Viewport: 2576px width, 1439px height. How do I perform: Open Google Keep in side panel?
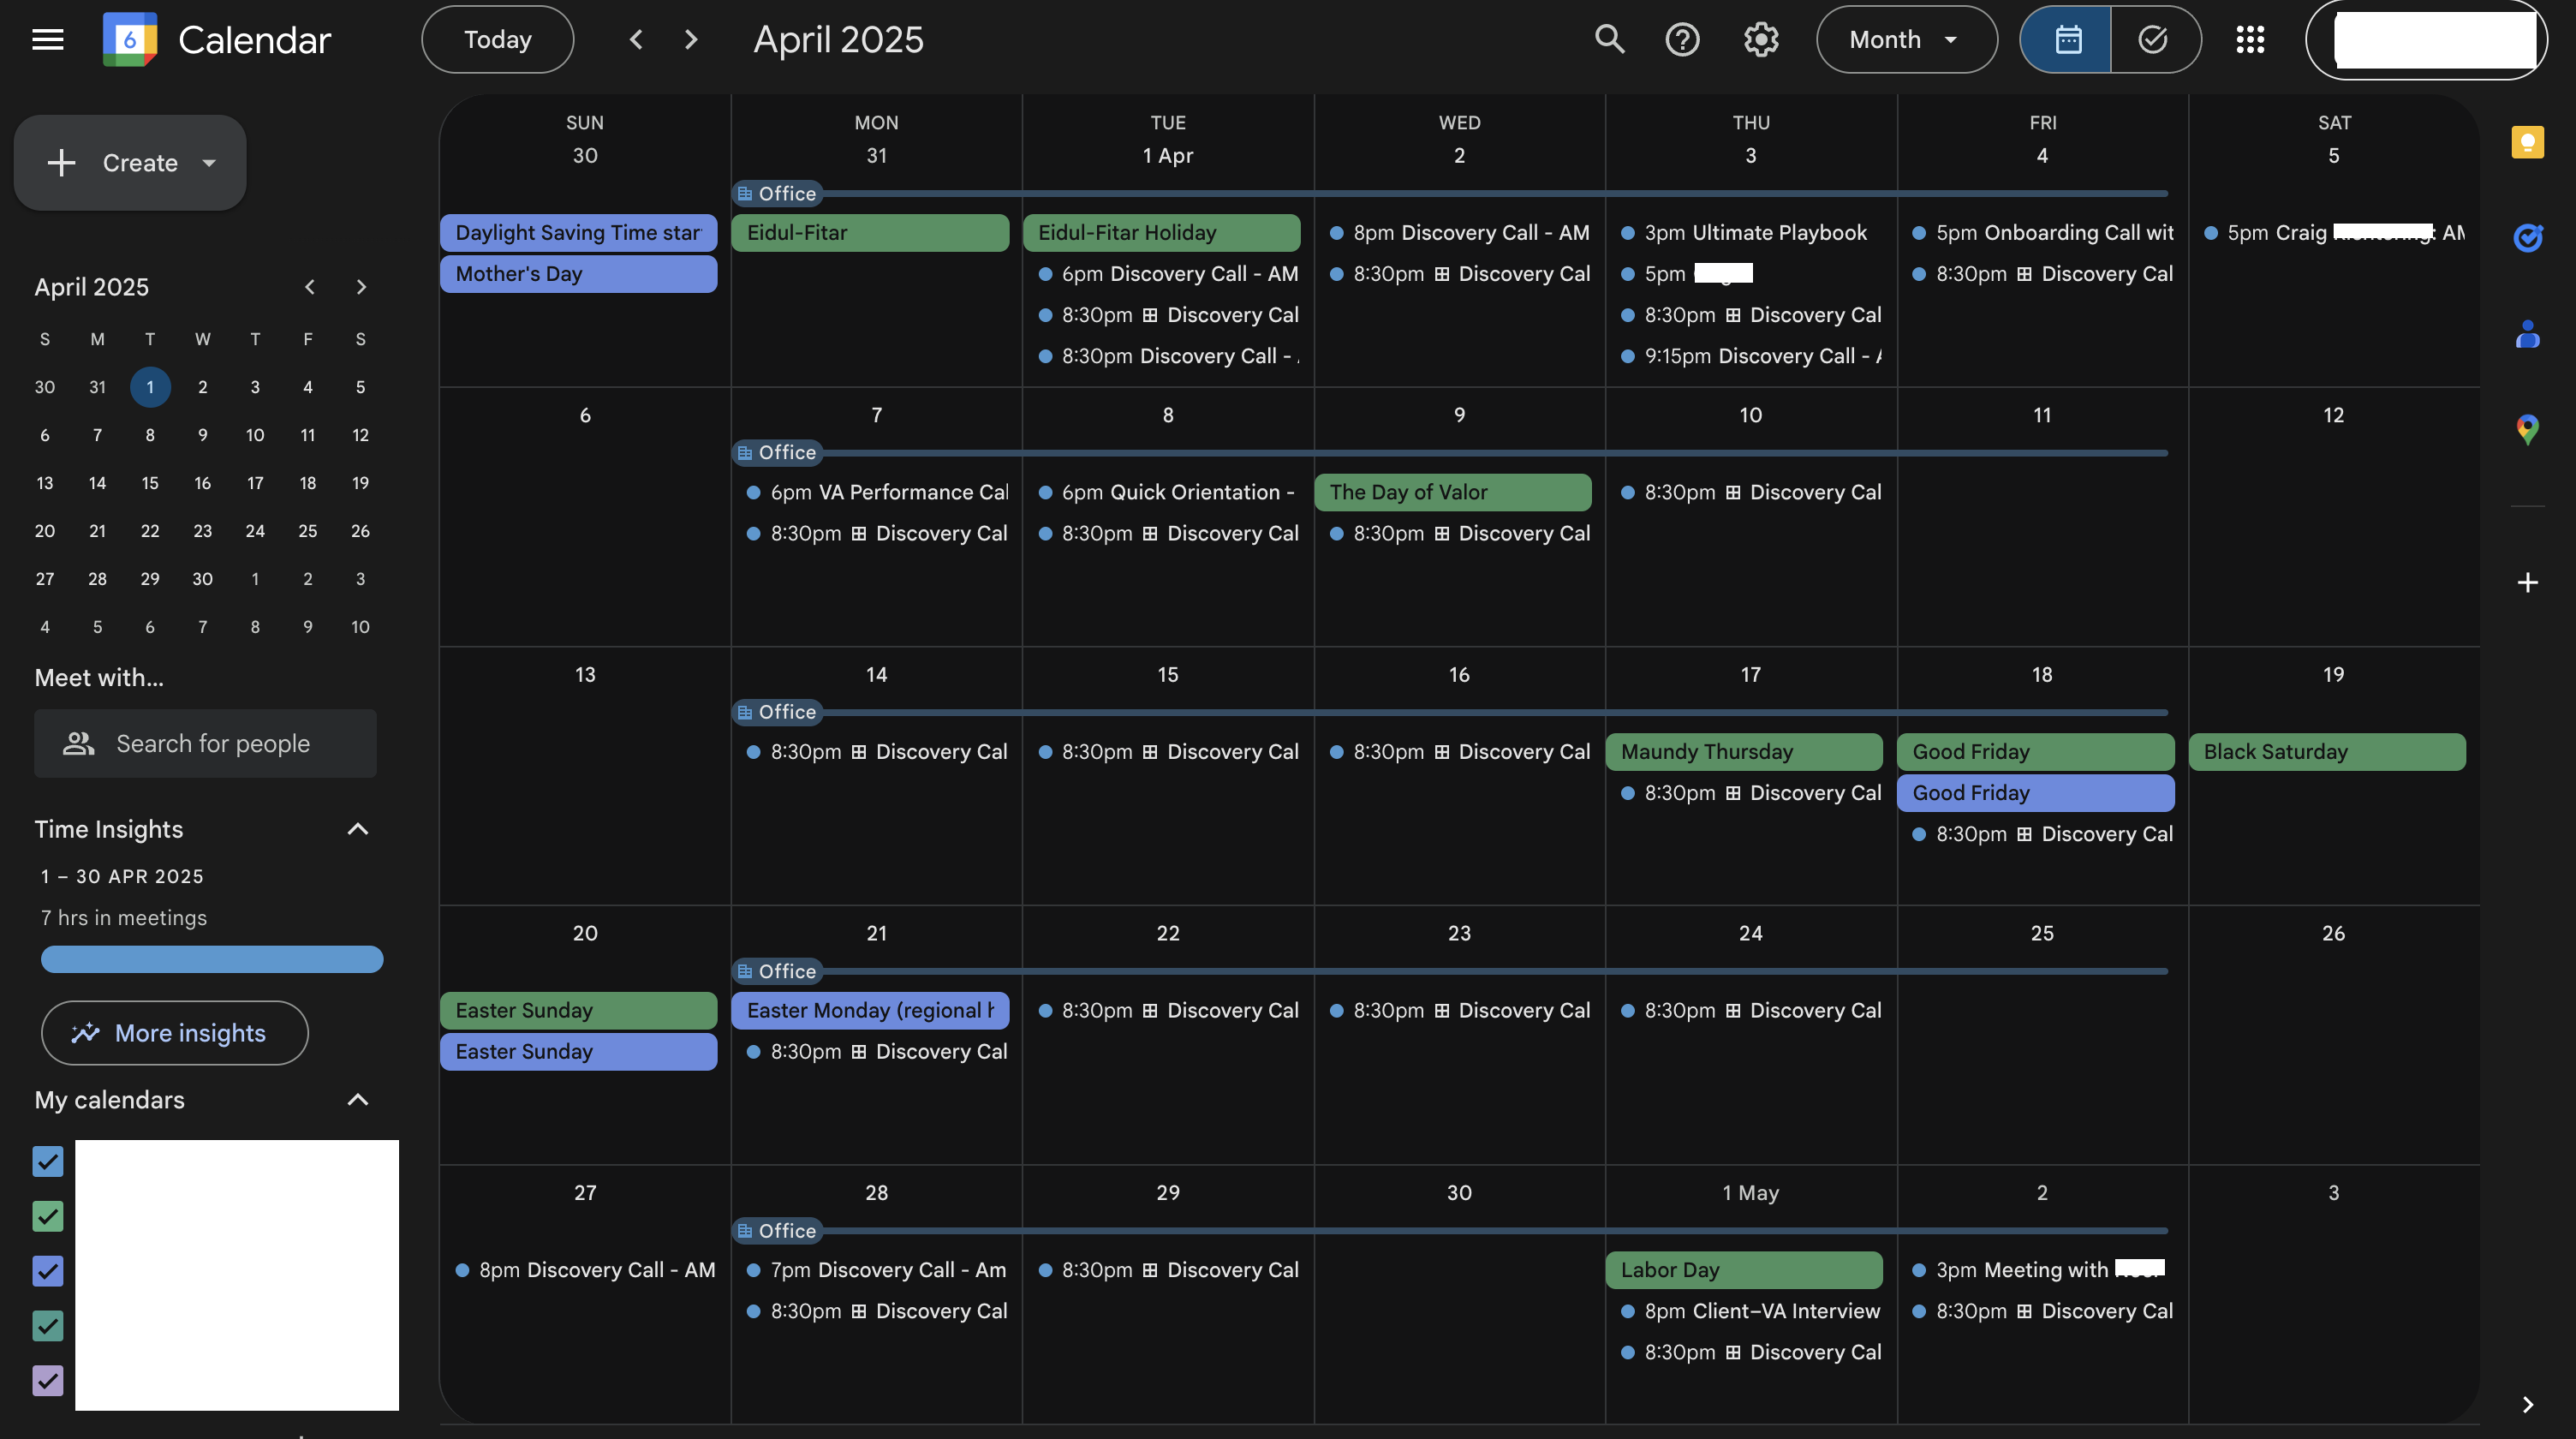(x=2527, y=143)
